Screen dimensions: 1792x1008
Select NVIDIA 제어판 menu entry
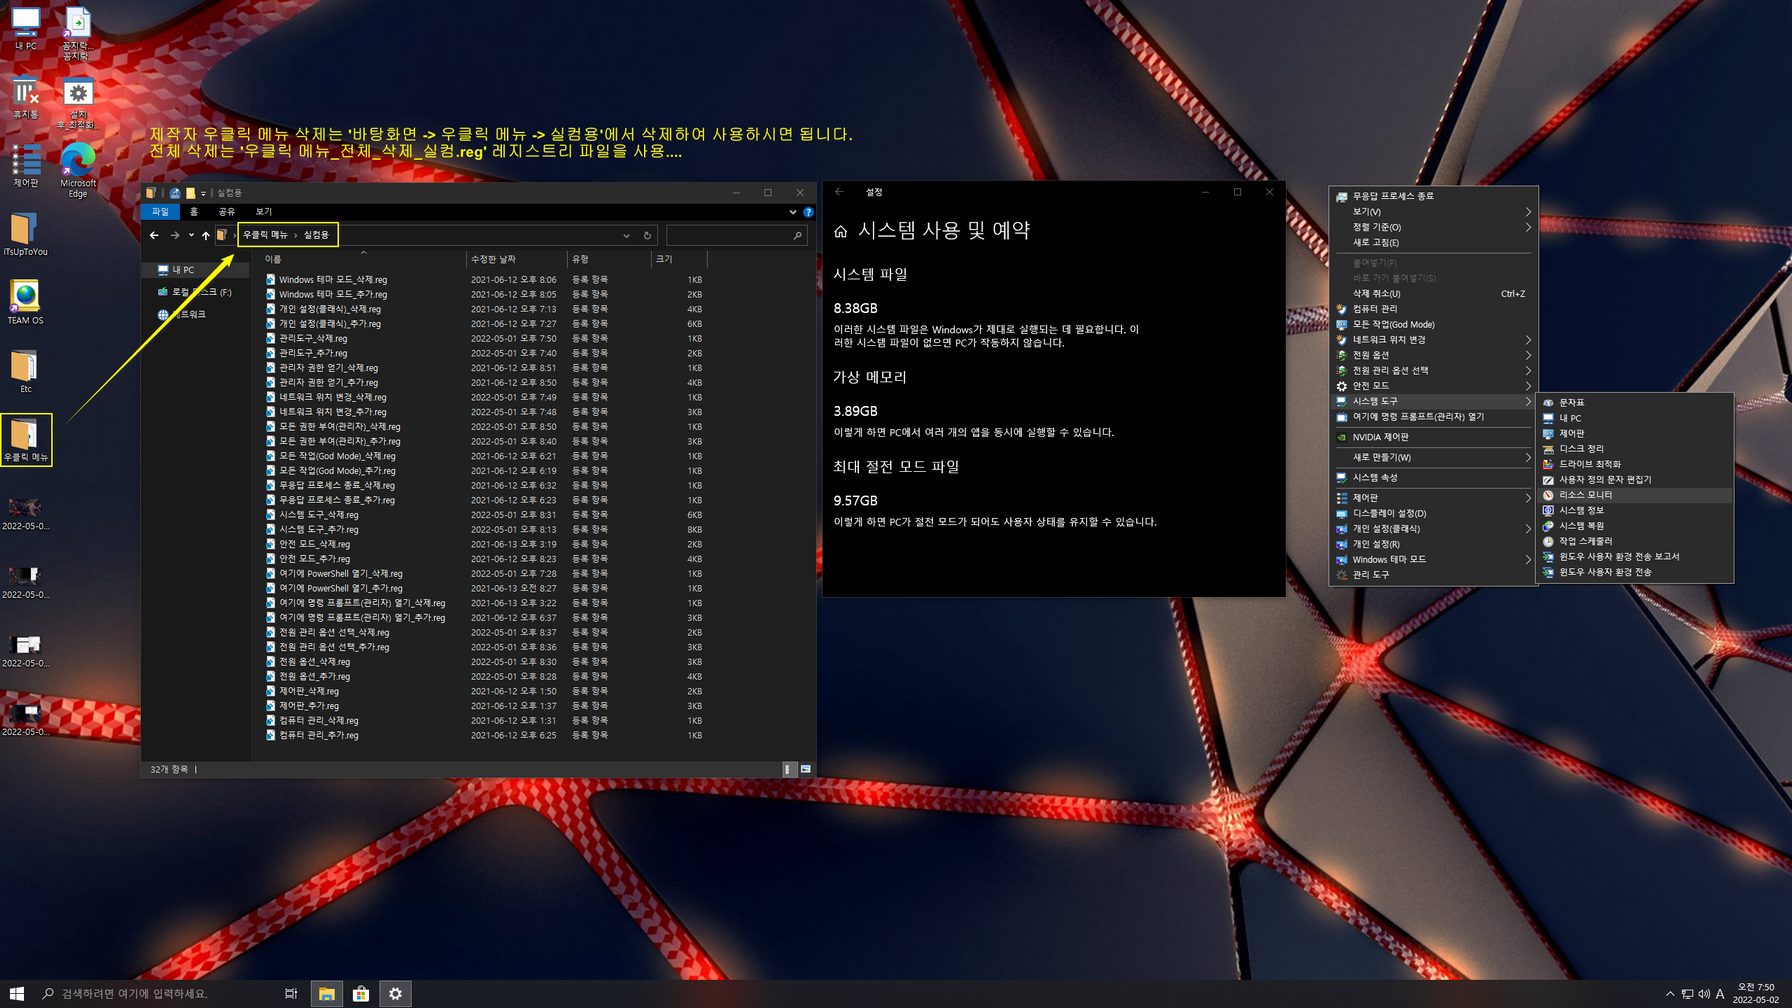(1433, 437)
